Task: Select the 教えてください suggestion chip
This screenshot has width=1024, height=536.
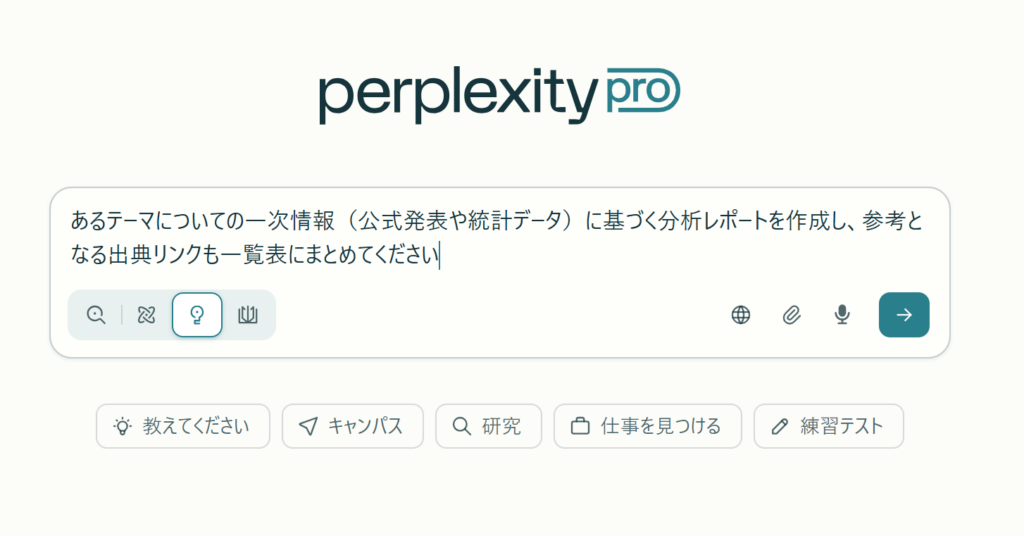Action: (x=183, y=426)
